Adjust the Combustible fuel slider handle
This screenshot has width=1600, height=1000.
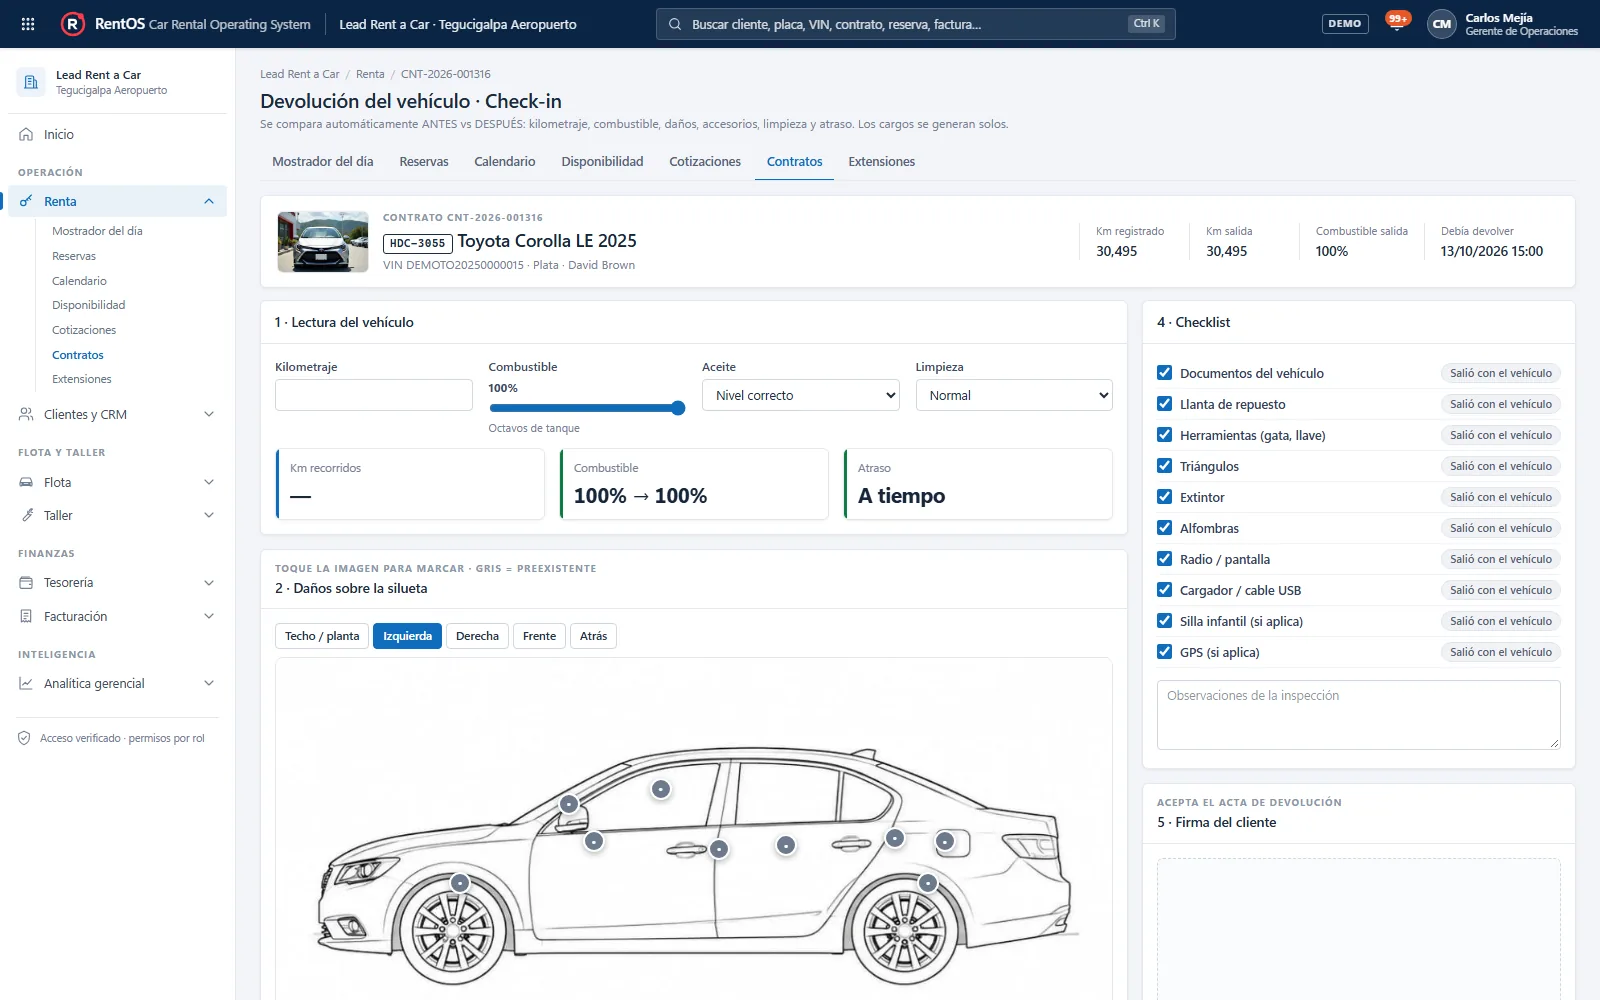pos(678,408)
